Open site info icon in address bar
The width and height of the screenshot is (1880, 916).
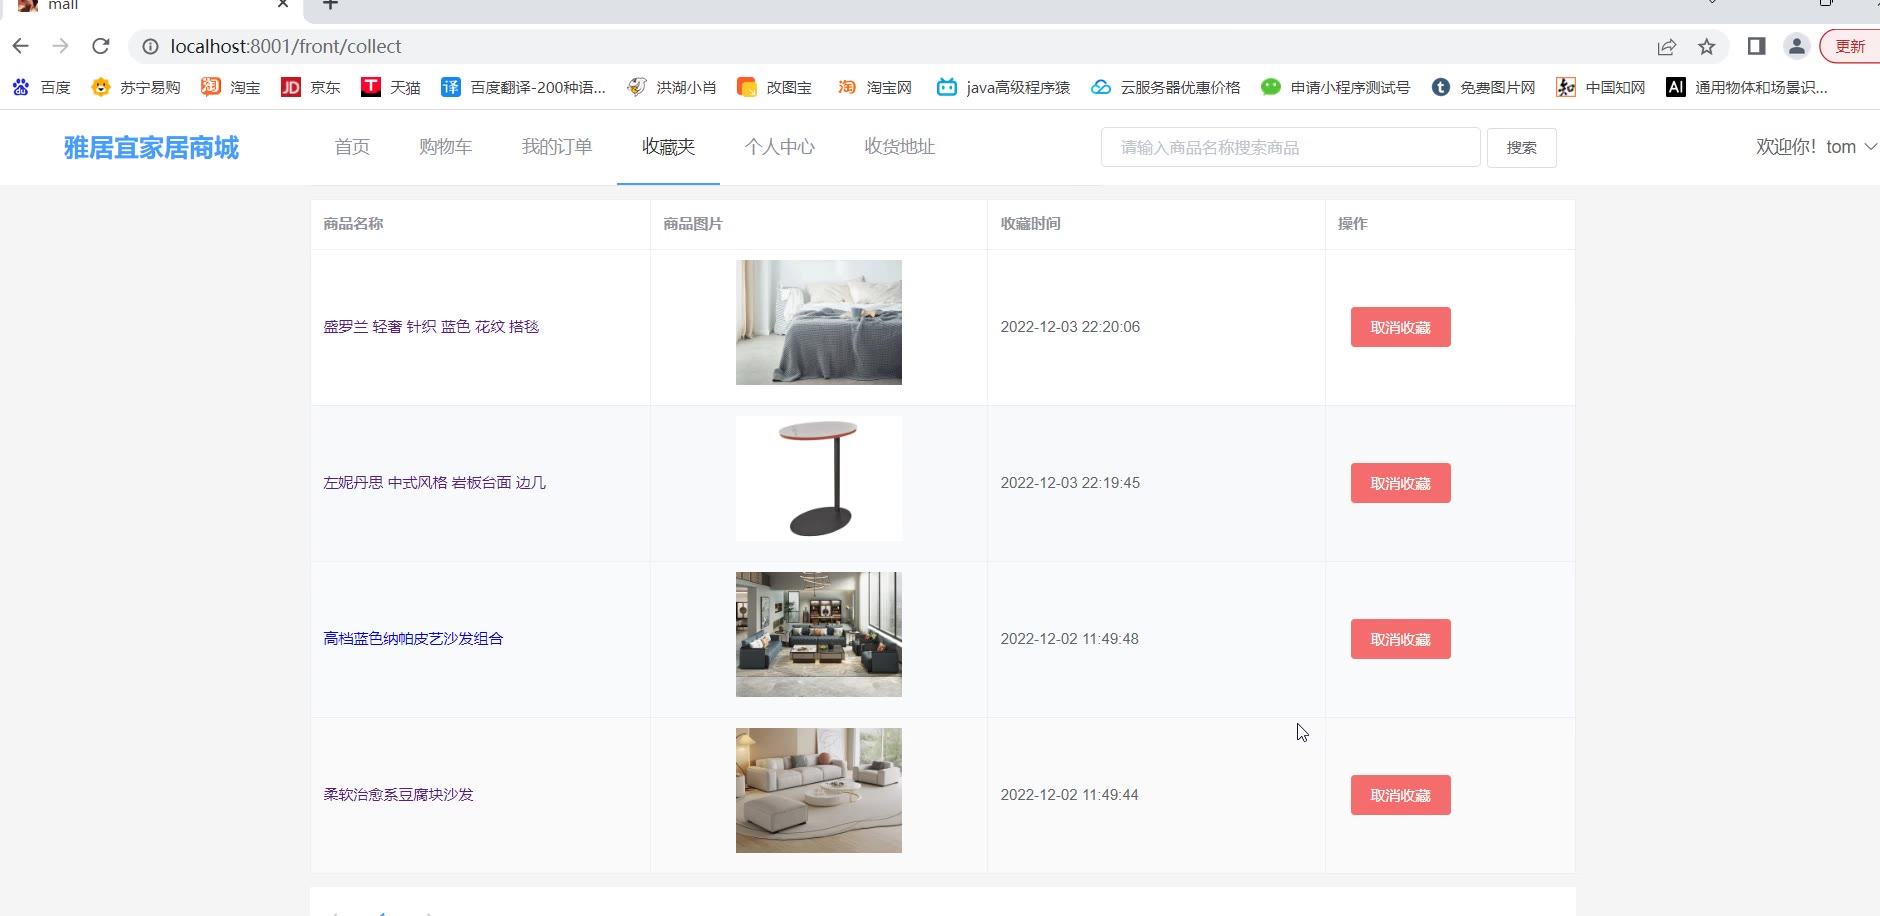pyautogui.click(x=150, y=46)
